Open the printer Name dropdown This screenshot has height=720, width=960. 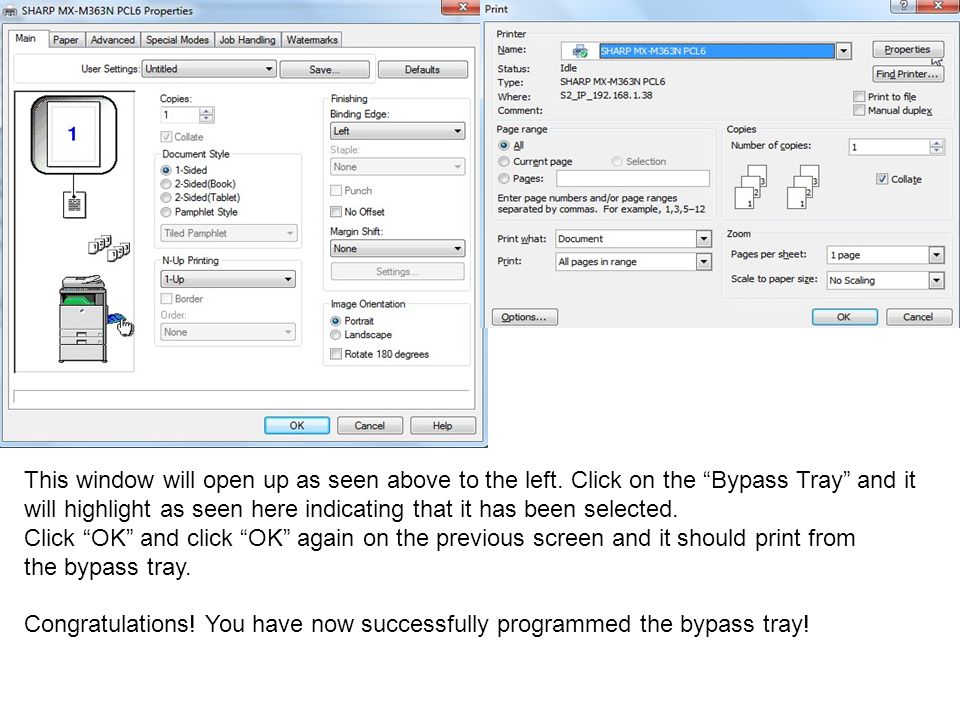click(x=844, y=51)
